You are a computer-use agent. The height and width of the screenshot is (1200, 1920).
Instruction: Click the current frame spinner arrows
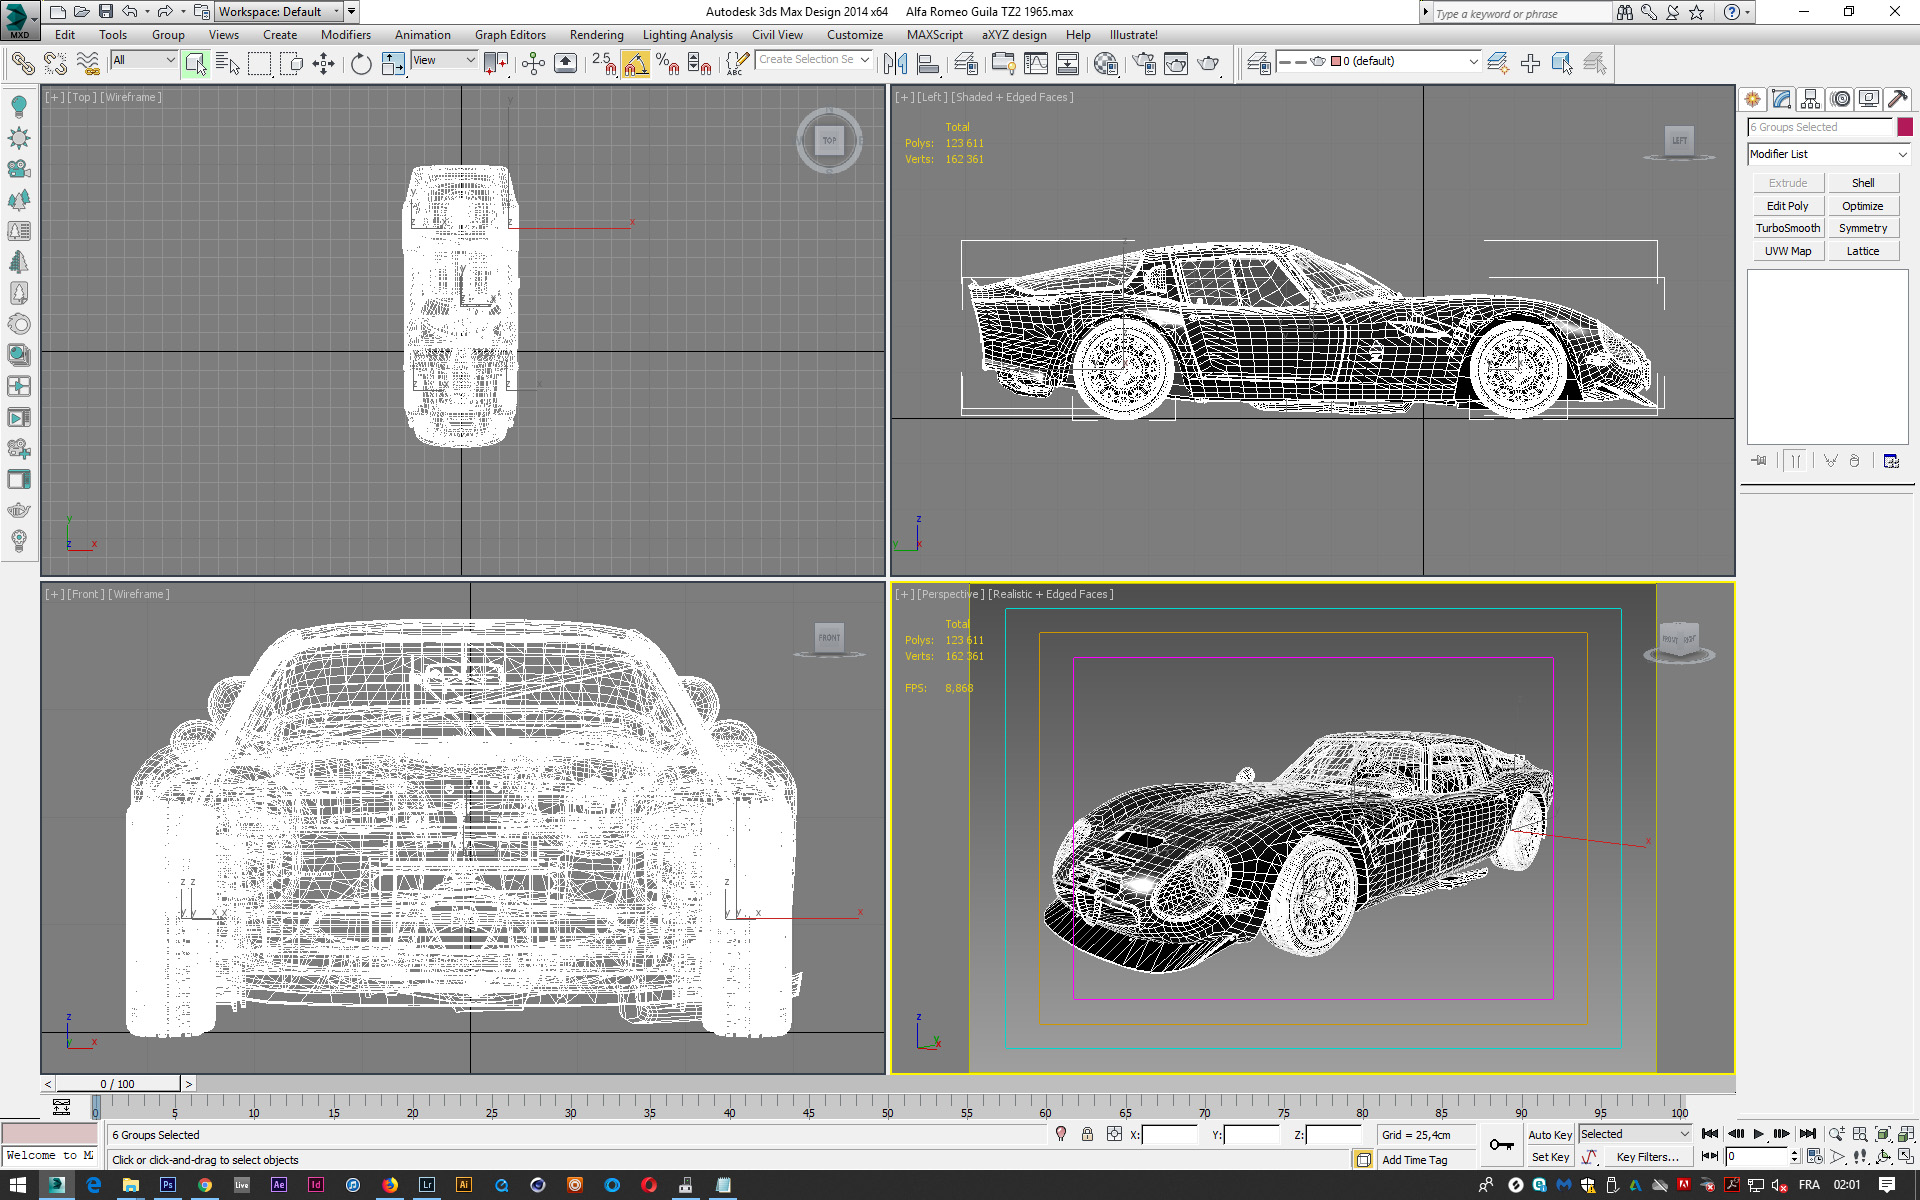coord(1795,1157)
